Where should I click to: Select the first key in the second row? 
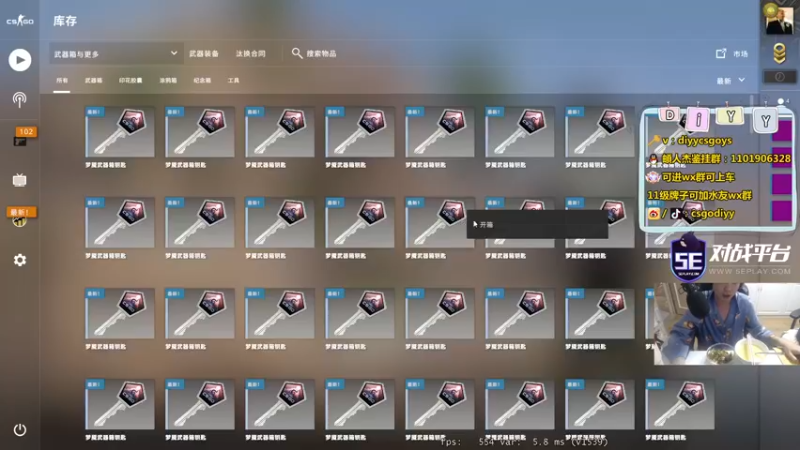(120, 222)
